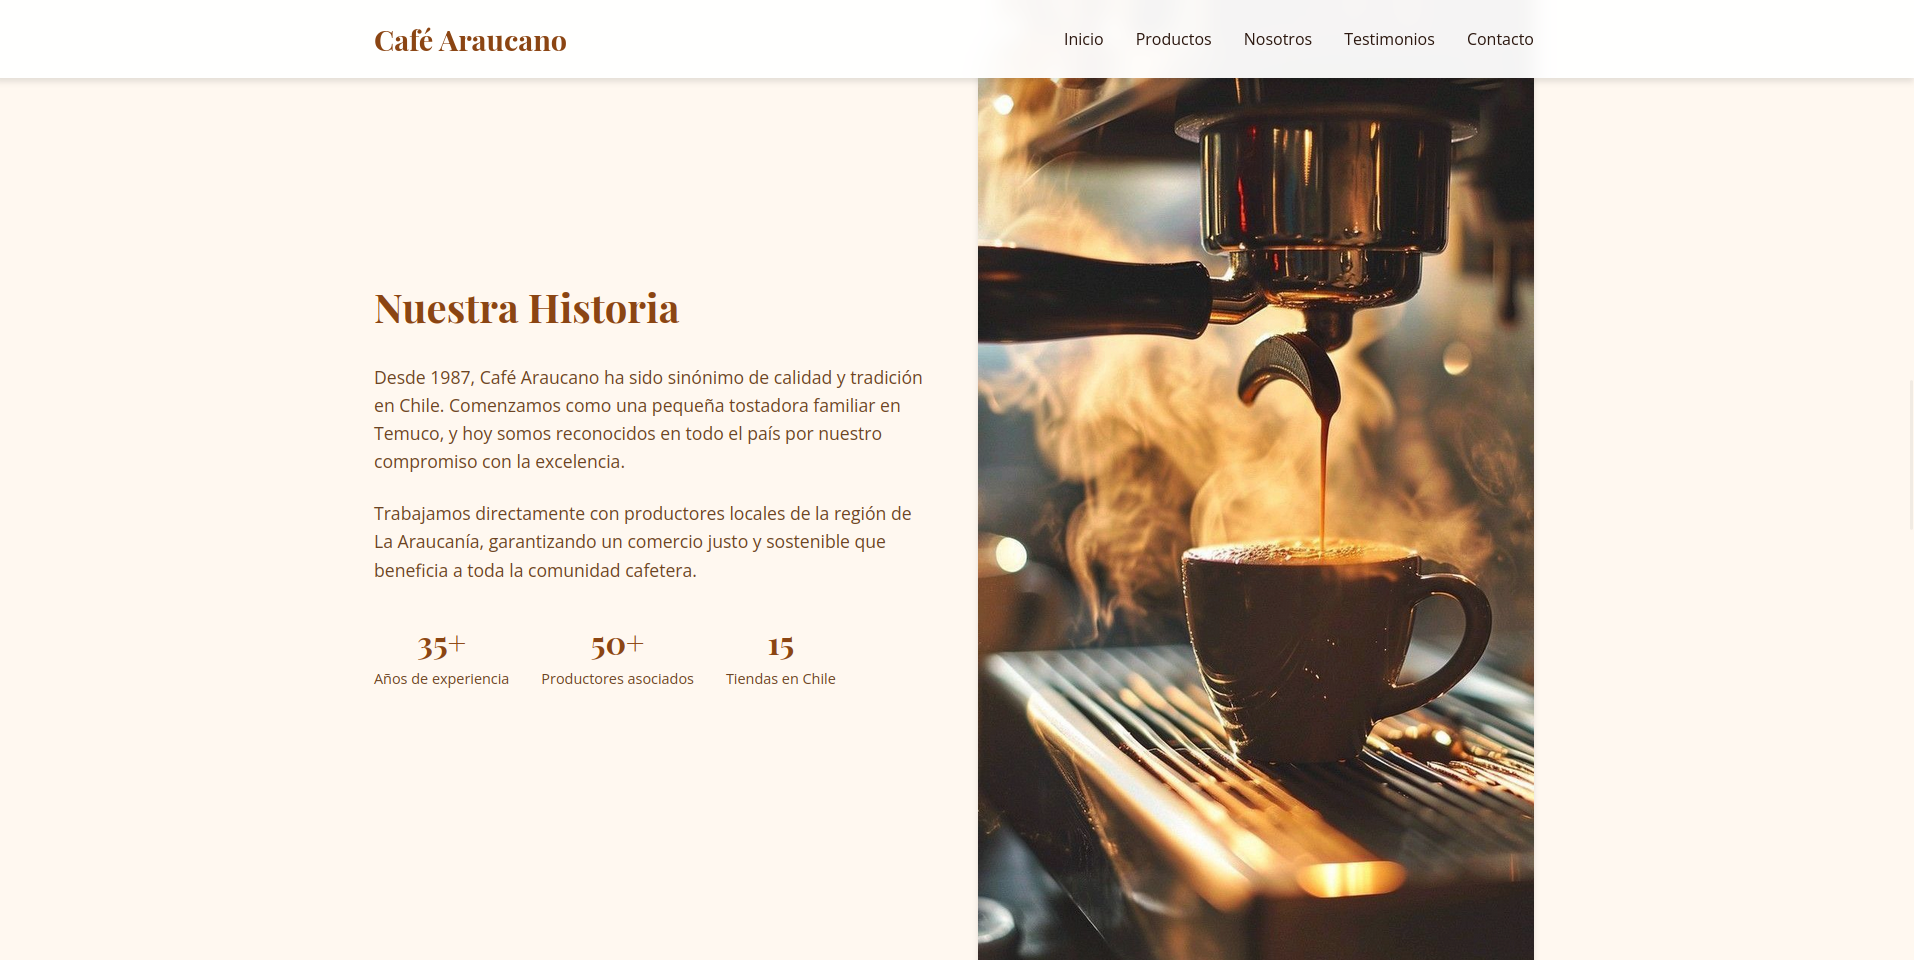Screen dimensions: 1914x960
Task: Click the Nuestra Historia heading
Action: [526, 308]
